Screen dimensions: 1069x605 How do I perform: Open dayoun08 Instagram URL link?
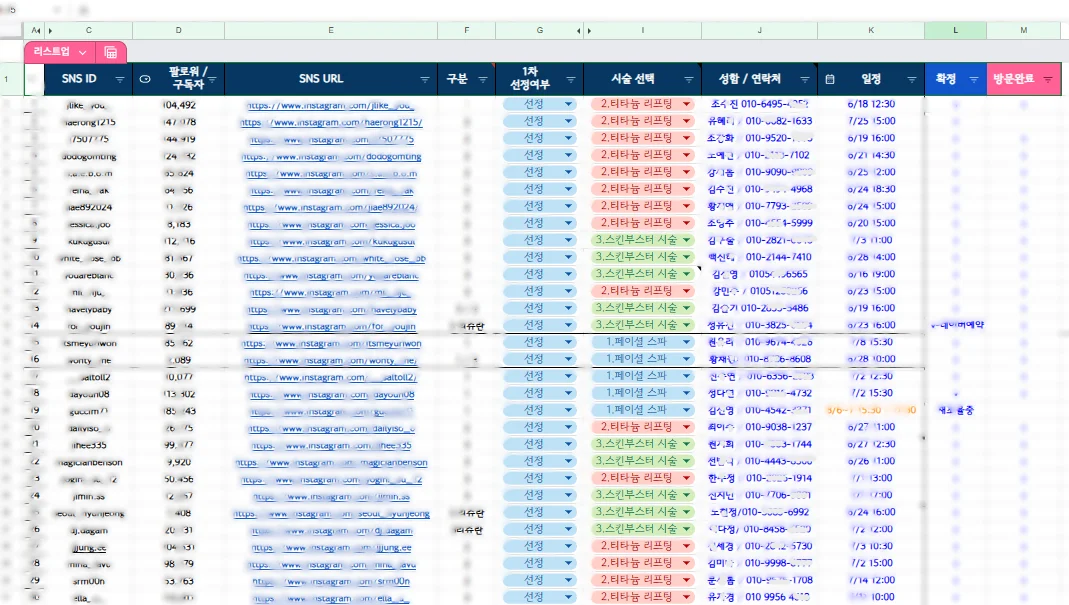click(x=331, y=394)
